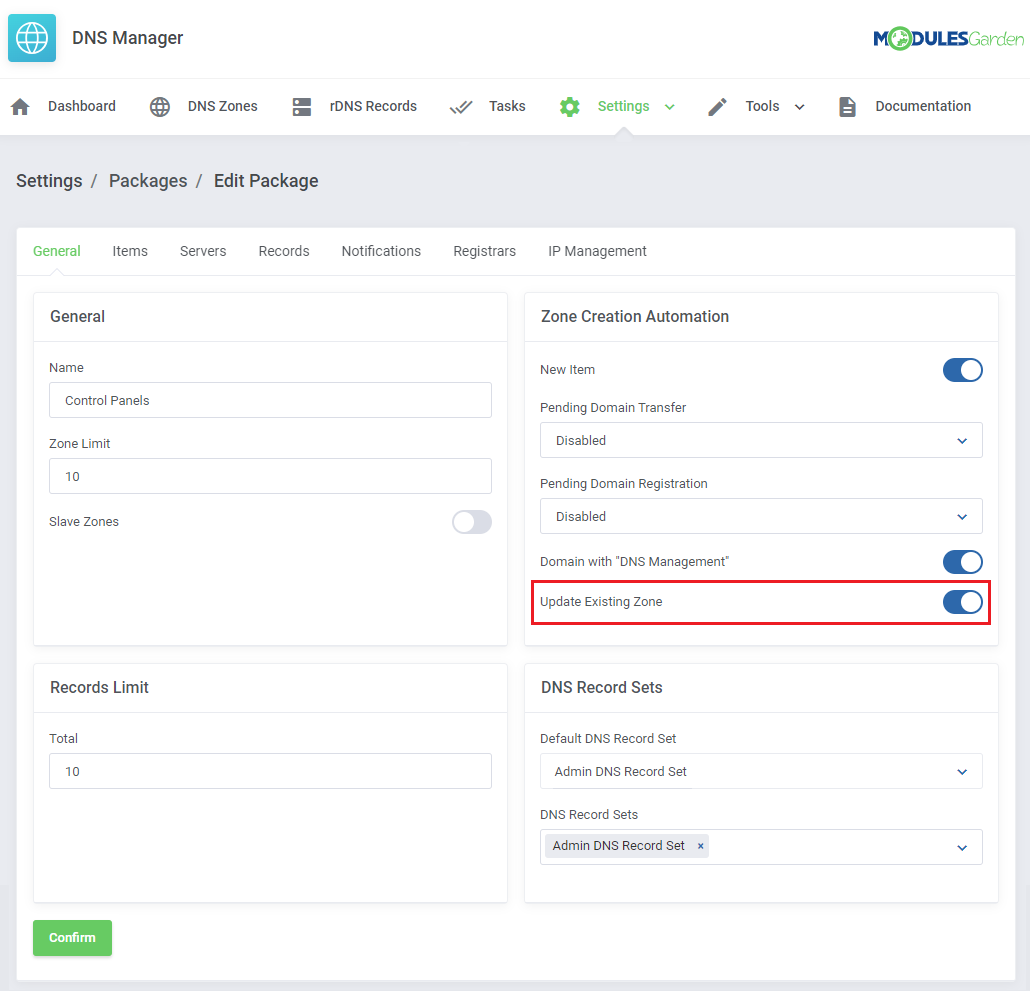1030x991 pixels.
Task: Click the Settings menu label
Action: (x=623, y=106)
